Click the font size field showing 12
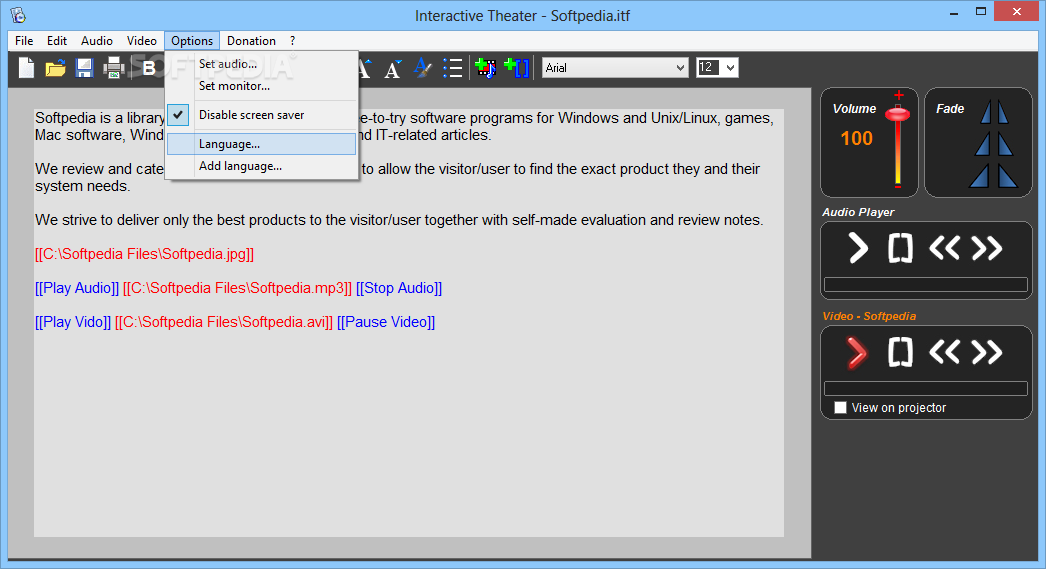Screen dimensions: 1046x569 point(709,67)
